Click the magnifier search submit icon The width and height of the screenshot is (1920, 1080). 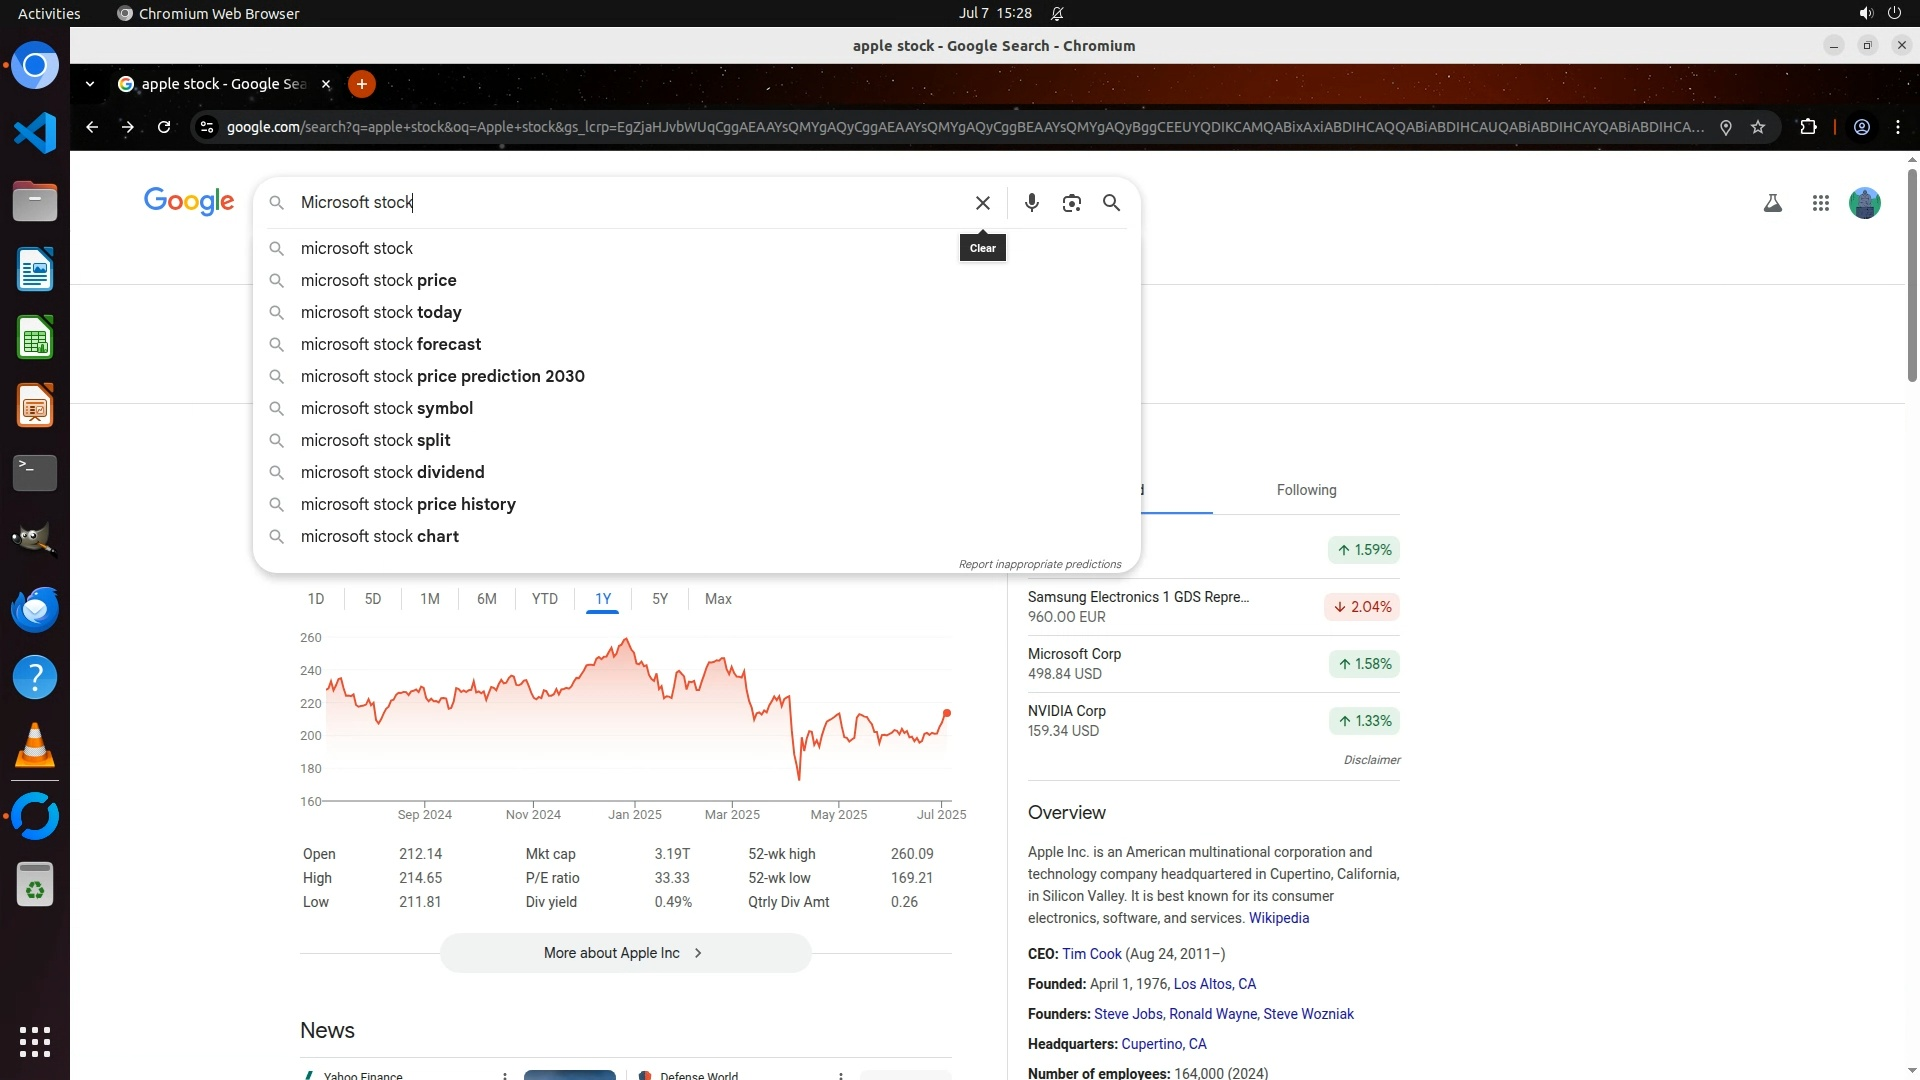pyautogui.click(x=1111, y=203)
